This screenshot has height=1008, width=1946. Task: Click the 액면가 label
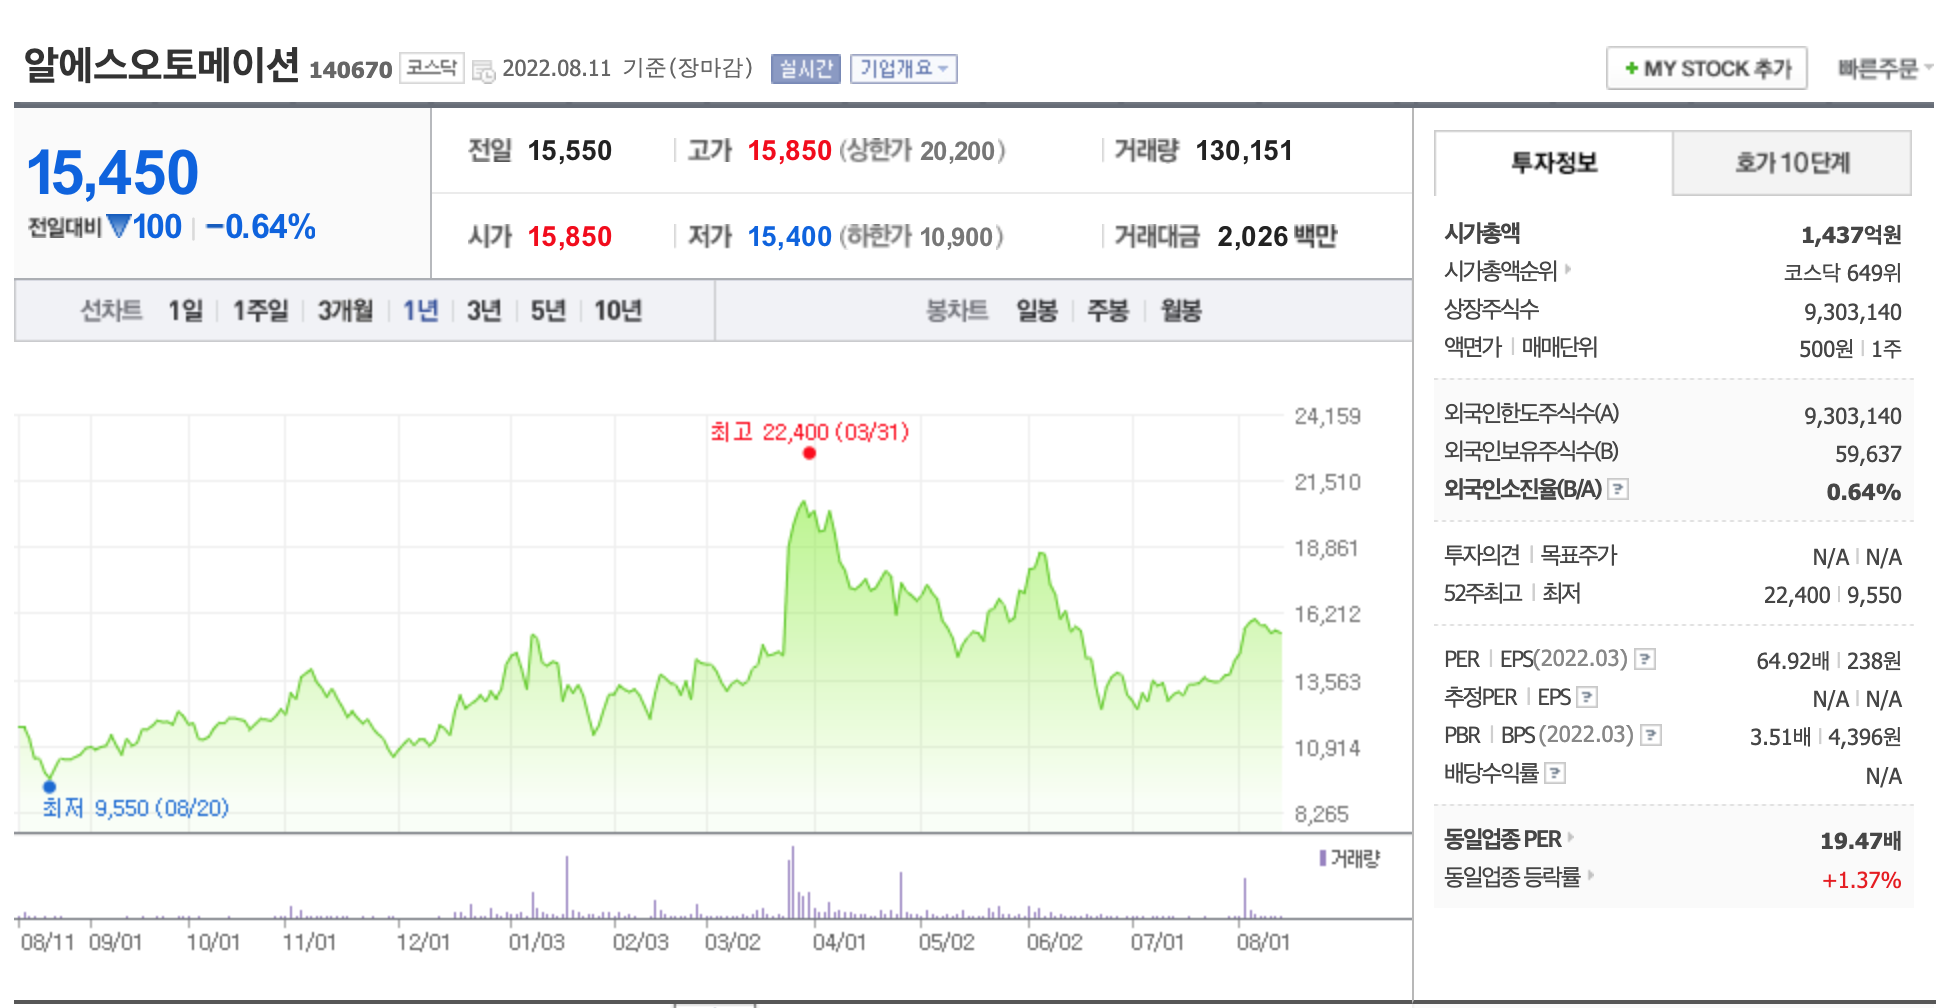click(x=1473, y=347)
